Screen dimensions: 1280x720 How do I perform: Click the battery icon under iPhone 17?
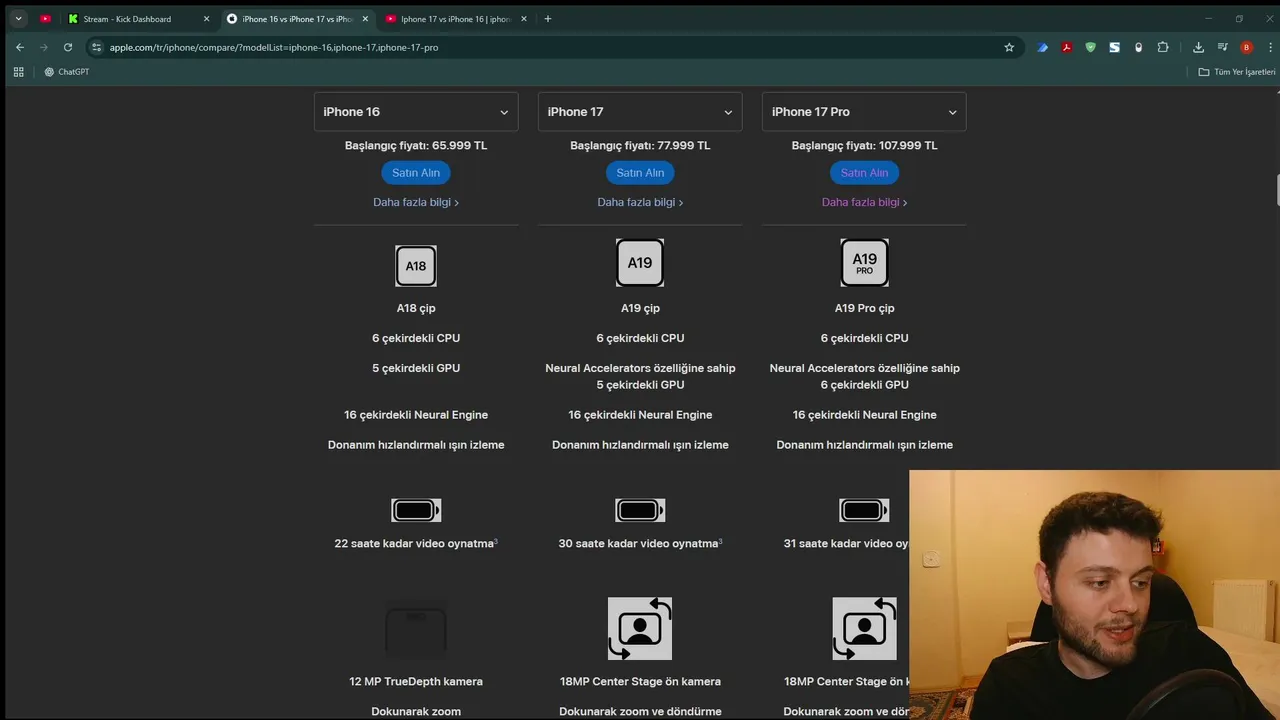pyautogui.click(x=640, y=510)
